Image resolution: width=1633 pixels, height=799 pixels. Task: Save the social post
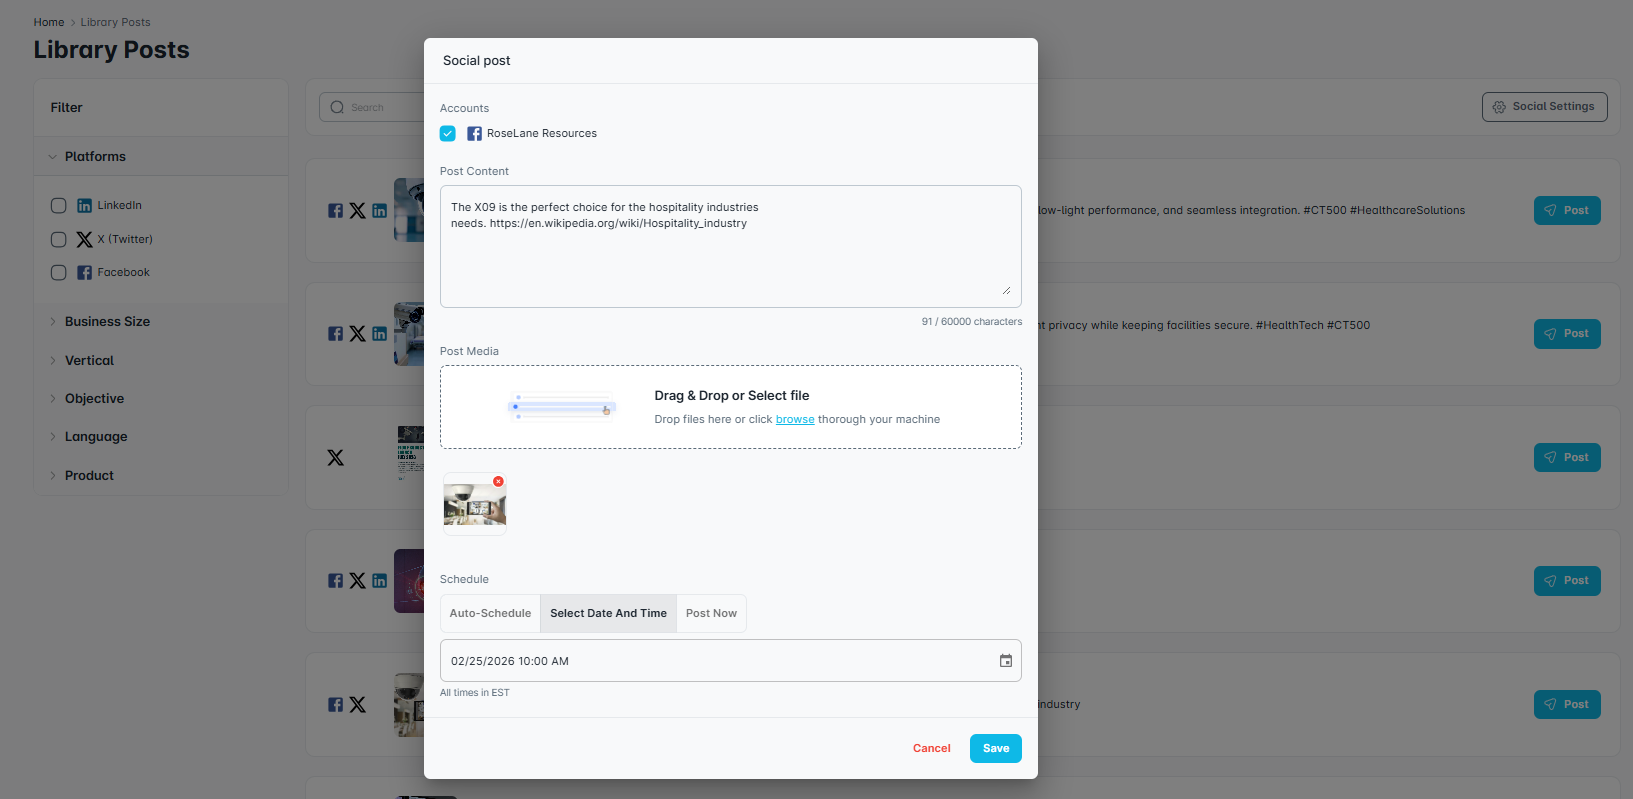995,749
